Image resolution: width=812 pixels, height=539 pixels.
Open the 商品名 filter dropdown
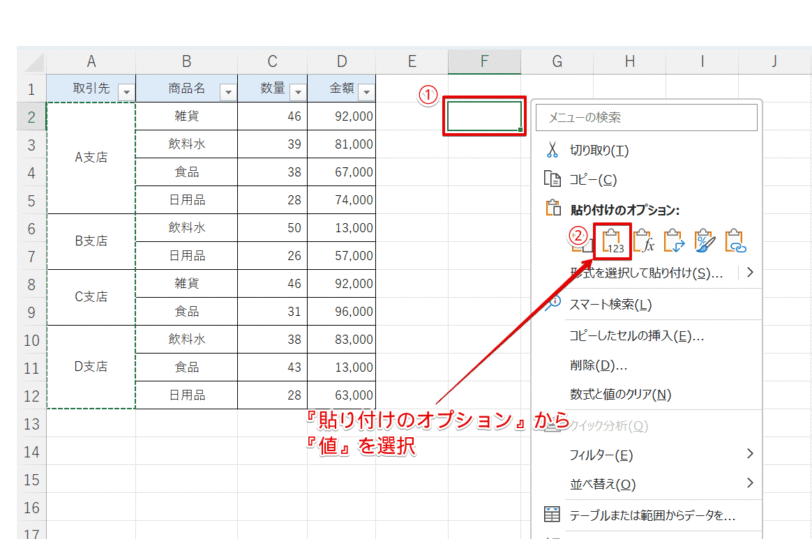point(228,92)
